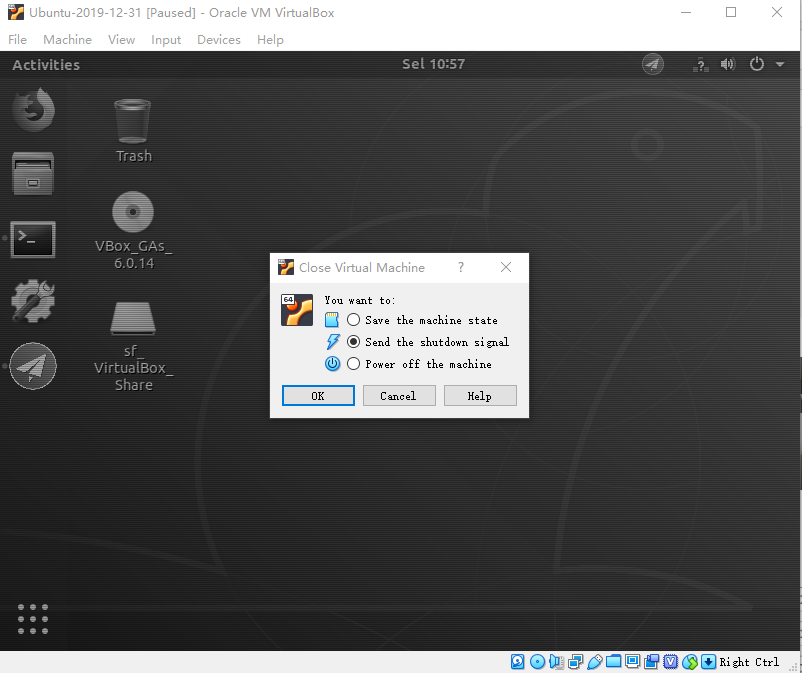
Task: Click the VirtualBox 64 logo in the dialog
Action: click(x=297, y=310)
